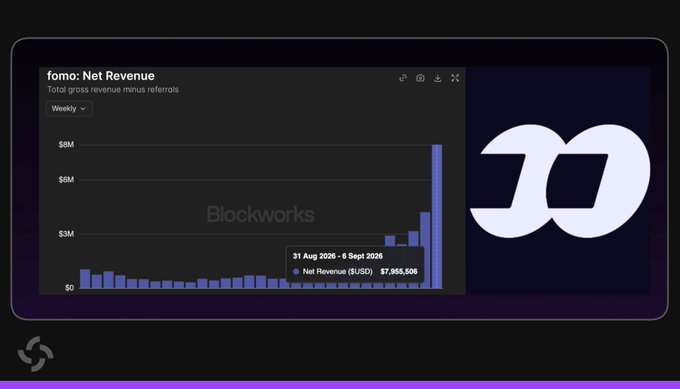Click the 'Net Revenue ($USD)' tooltip label
680x389 pixels.
(x=338, y=271)
